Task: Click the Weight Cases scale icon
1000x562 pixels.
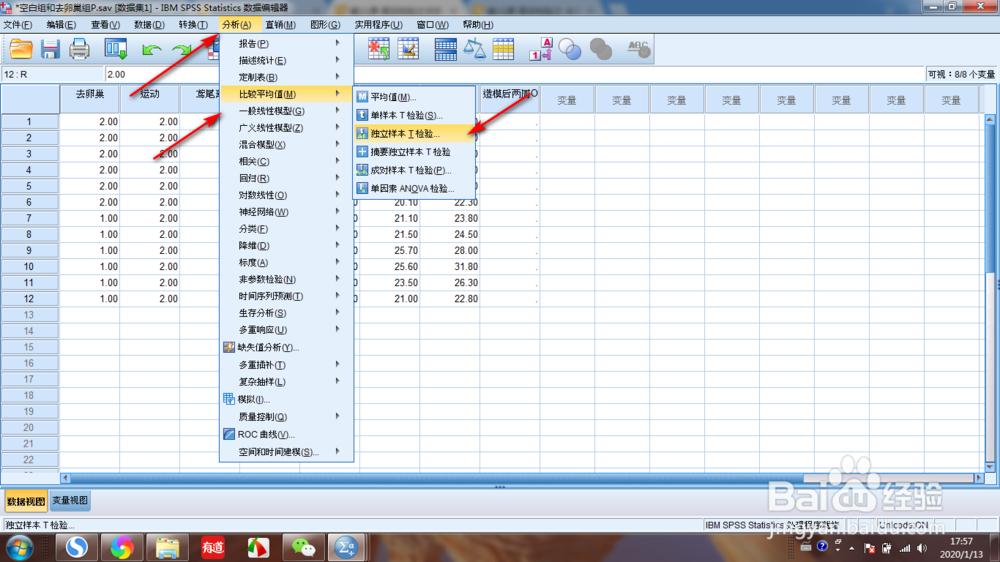Action: (474, 49)
